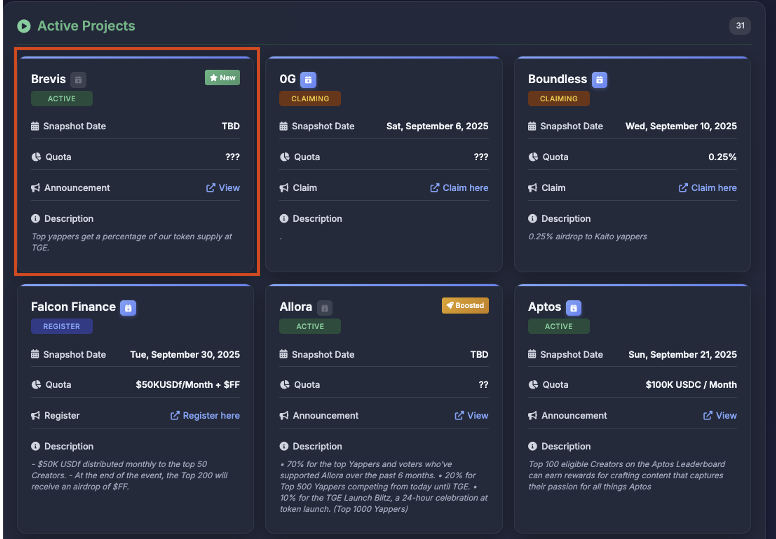Click the info icon beside 0G Description
This screenshot has width=776, height=539.
[x=284, y=218]
